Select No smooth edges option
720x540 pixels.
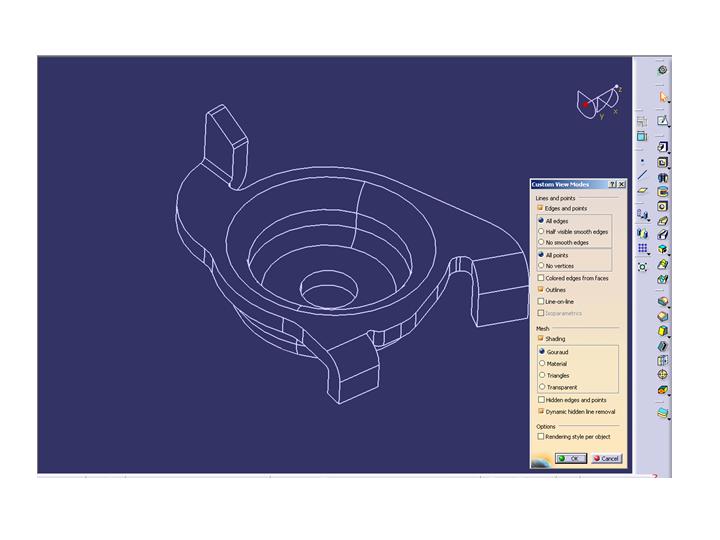(x=541, y=242)
